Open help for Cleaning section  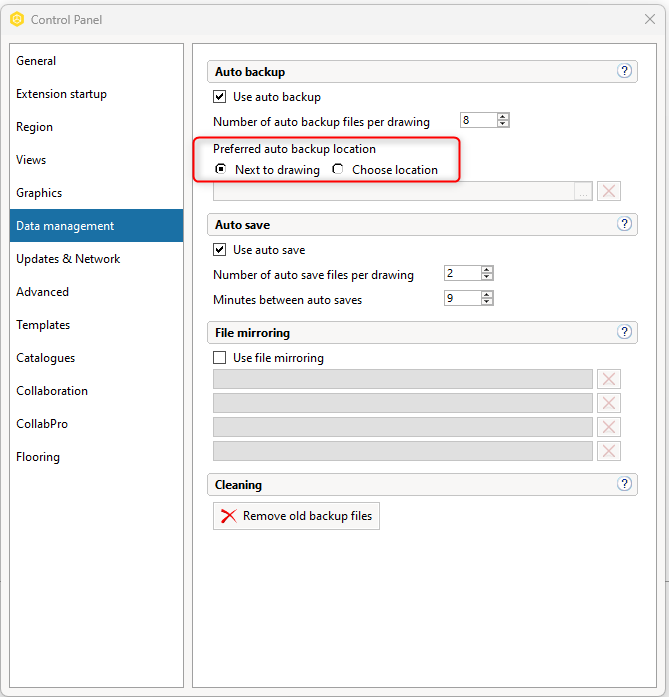click(624, 484)
